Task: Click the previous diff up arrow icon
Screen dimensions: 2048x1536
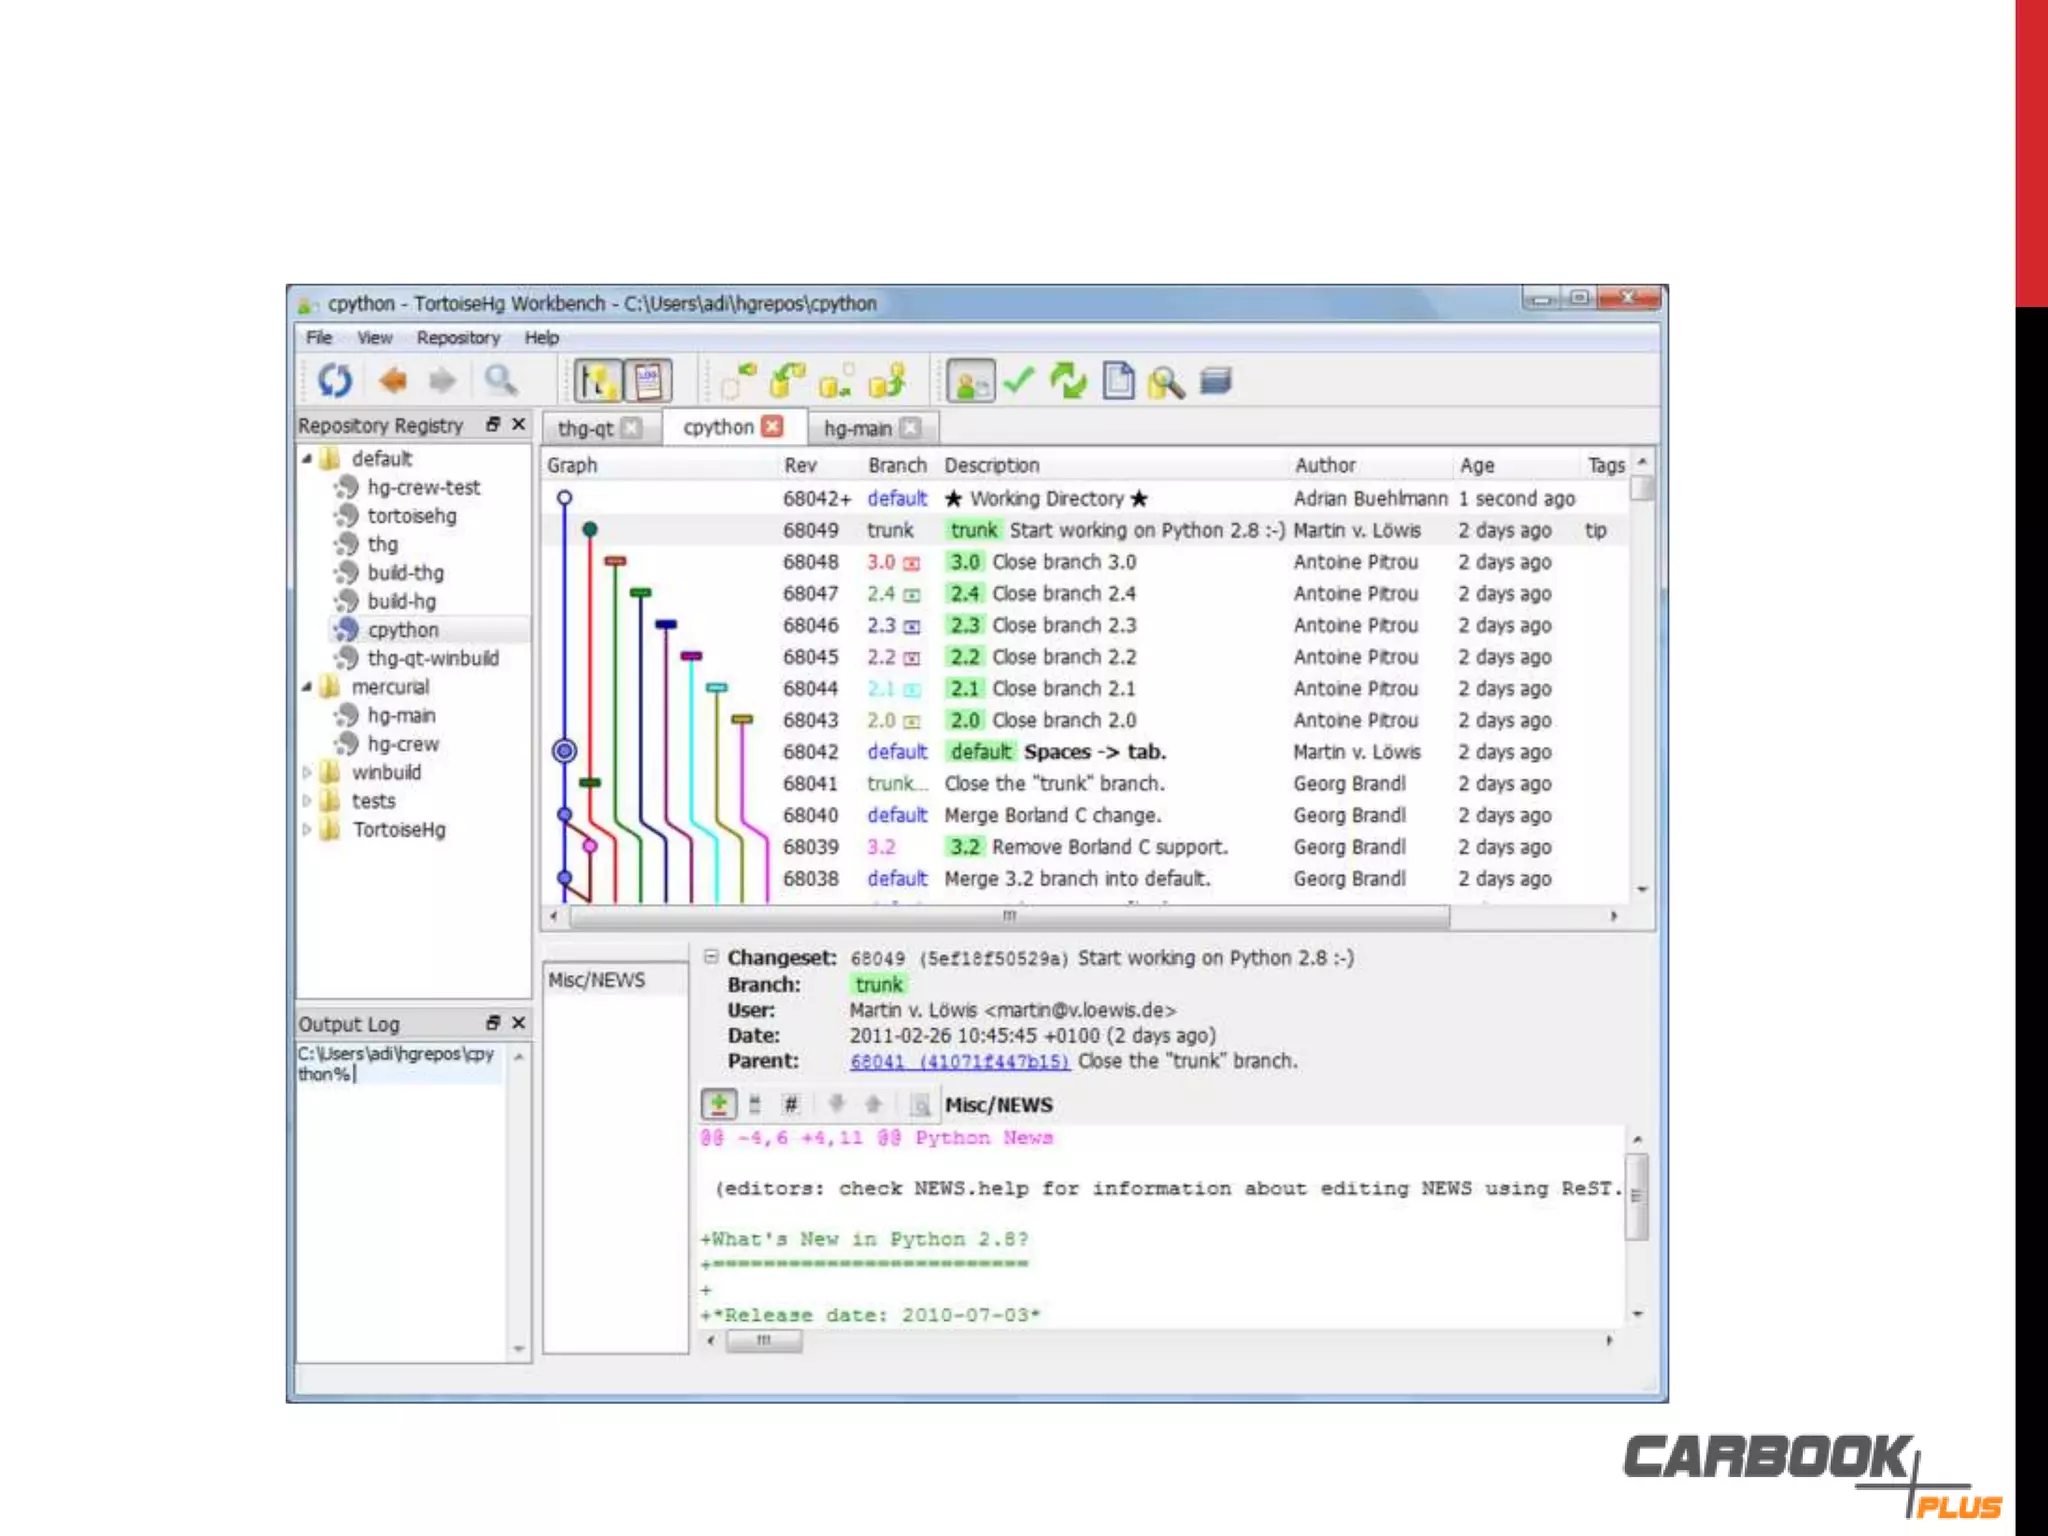Action: [x=873, y=1104]
